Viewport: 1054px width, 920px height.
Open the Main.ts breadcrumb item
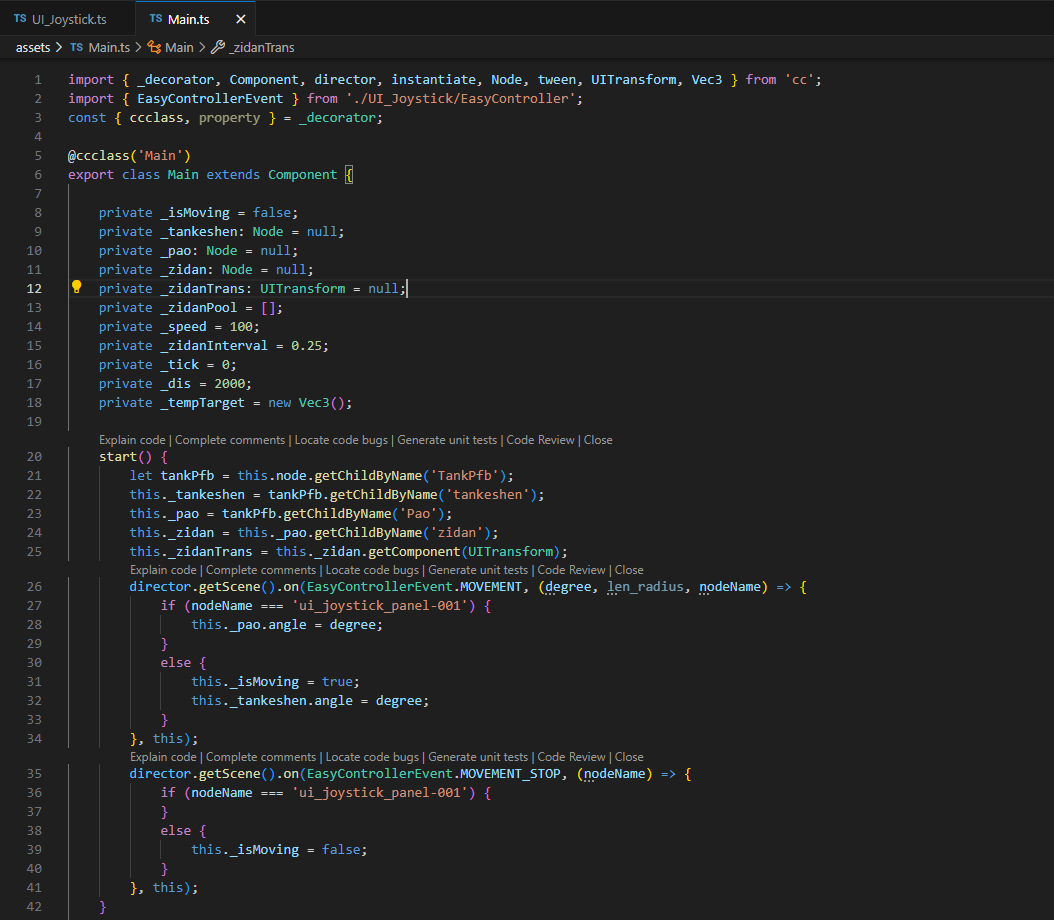click(x=109, y=47)
